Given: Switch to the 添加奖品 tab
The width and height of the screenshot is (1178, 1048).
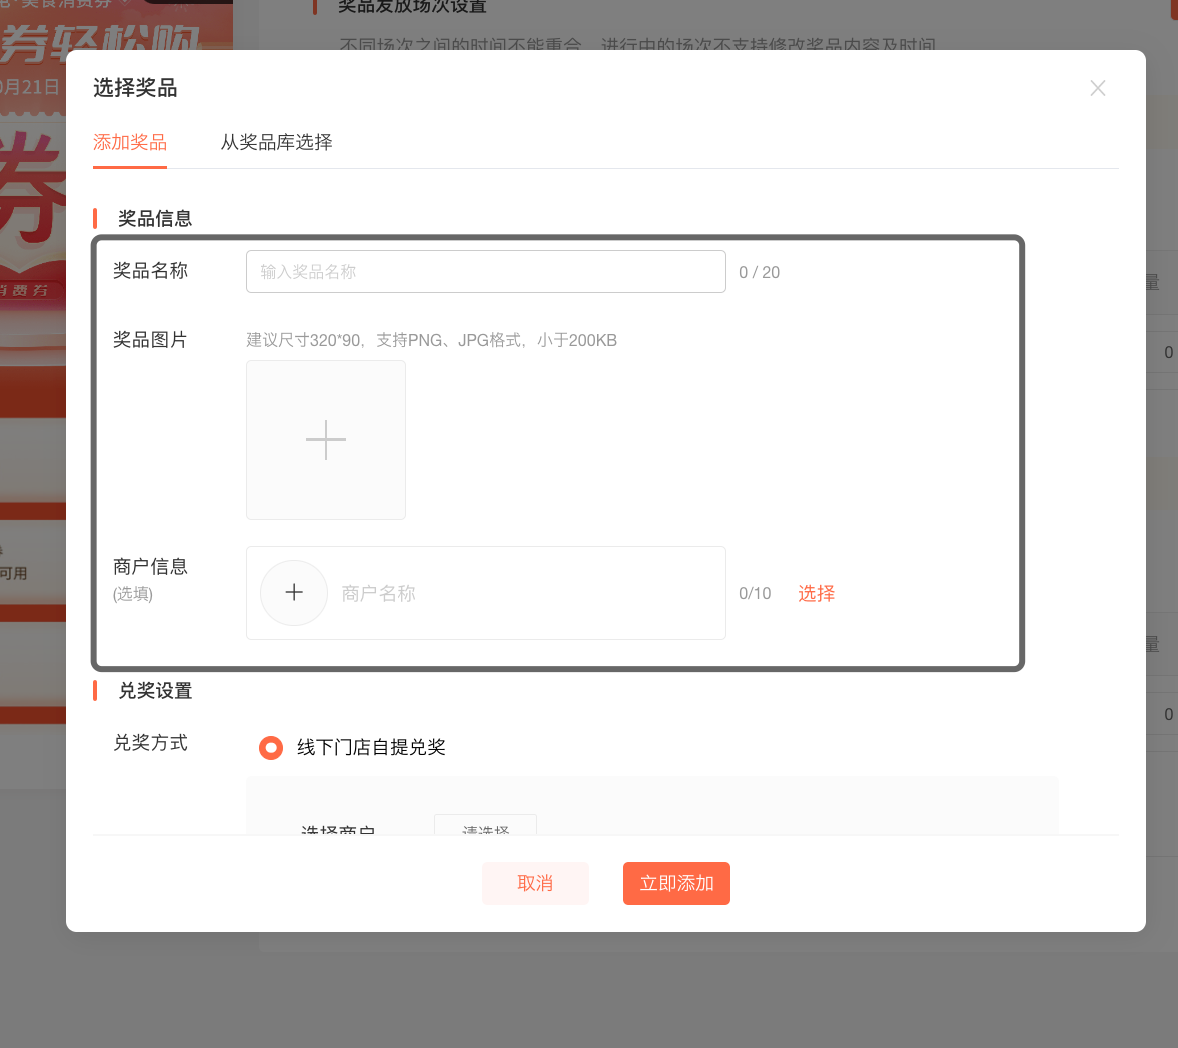Looking at the screenshot, I should [x=130, y=143].
